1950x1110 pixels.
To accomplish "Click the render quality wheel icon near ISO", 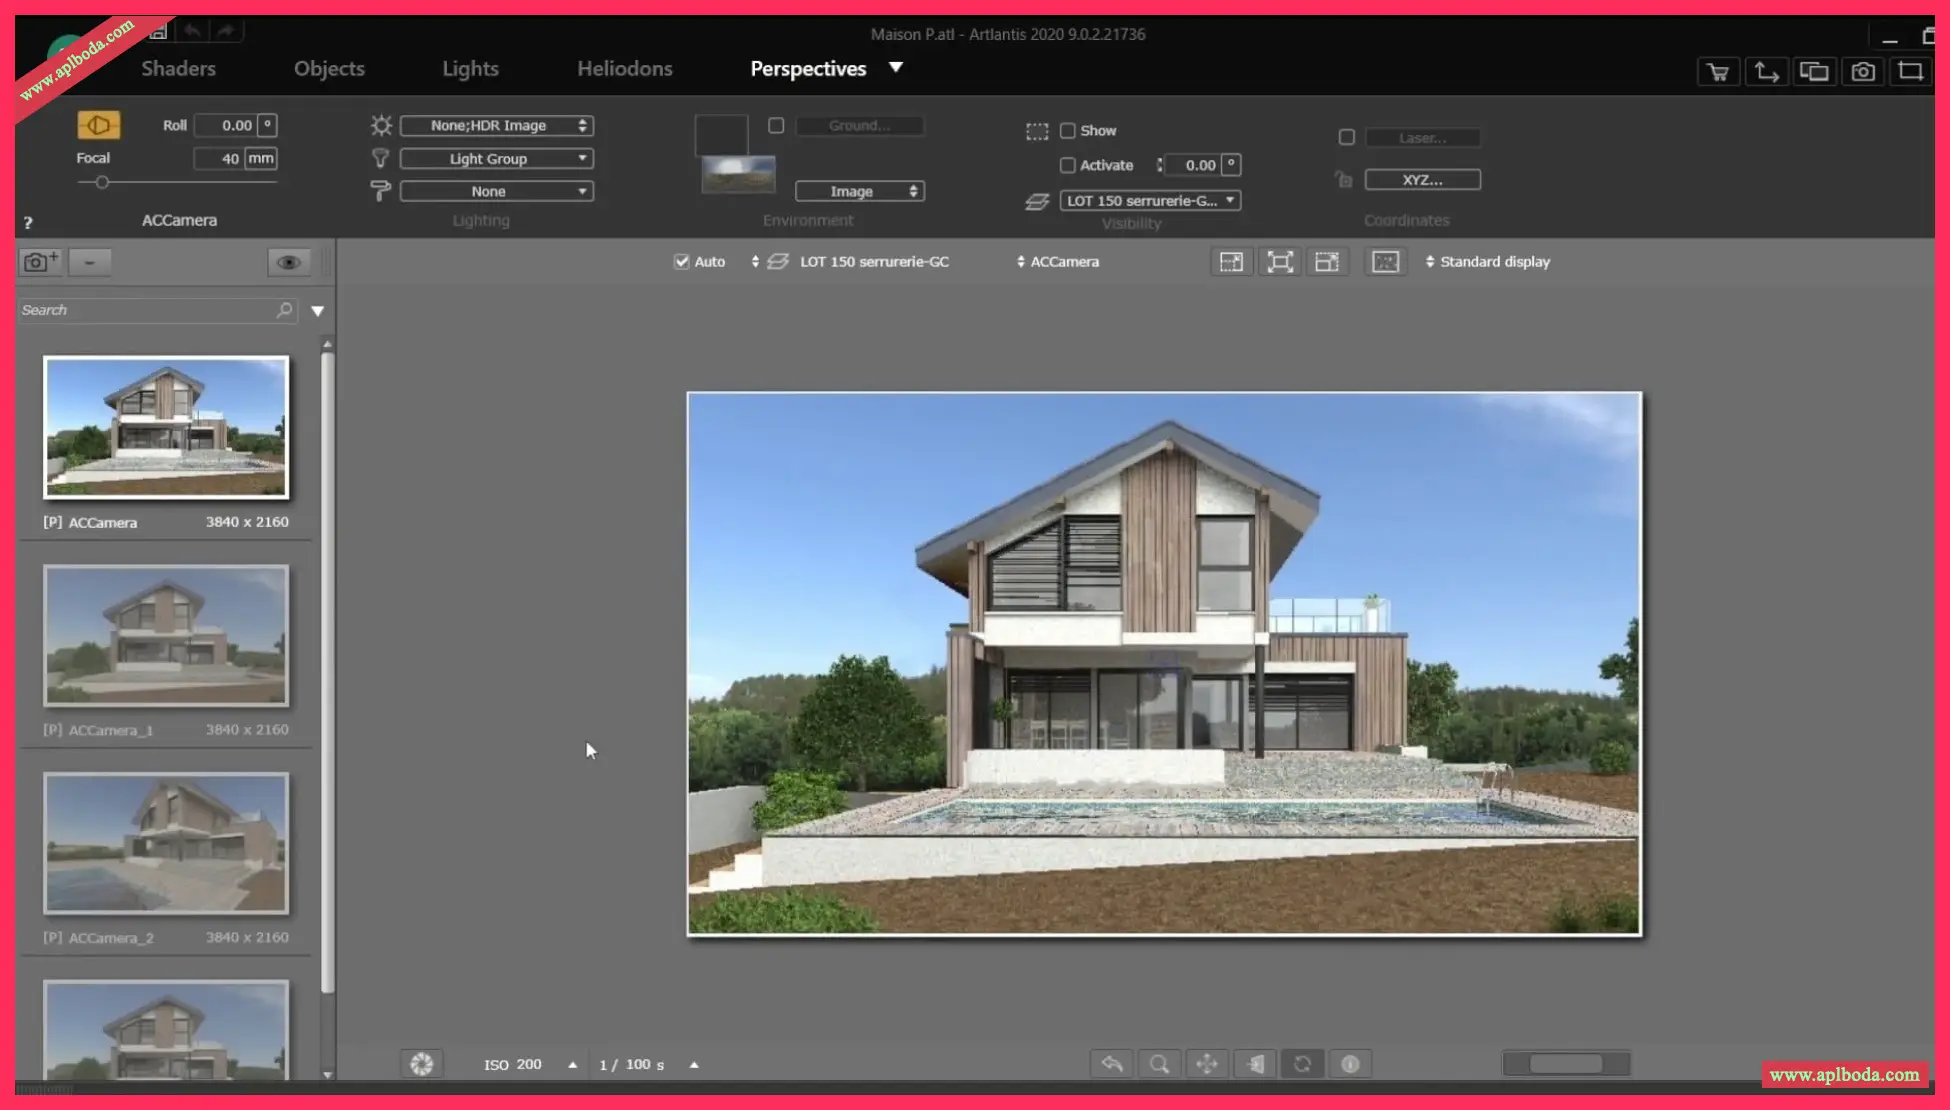I will click(422, 1064).
